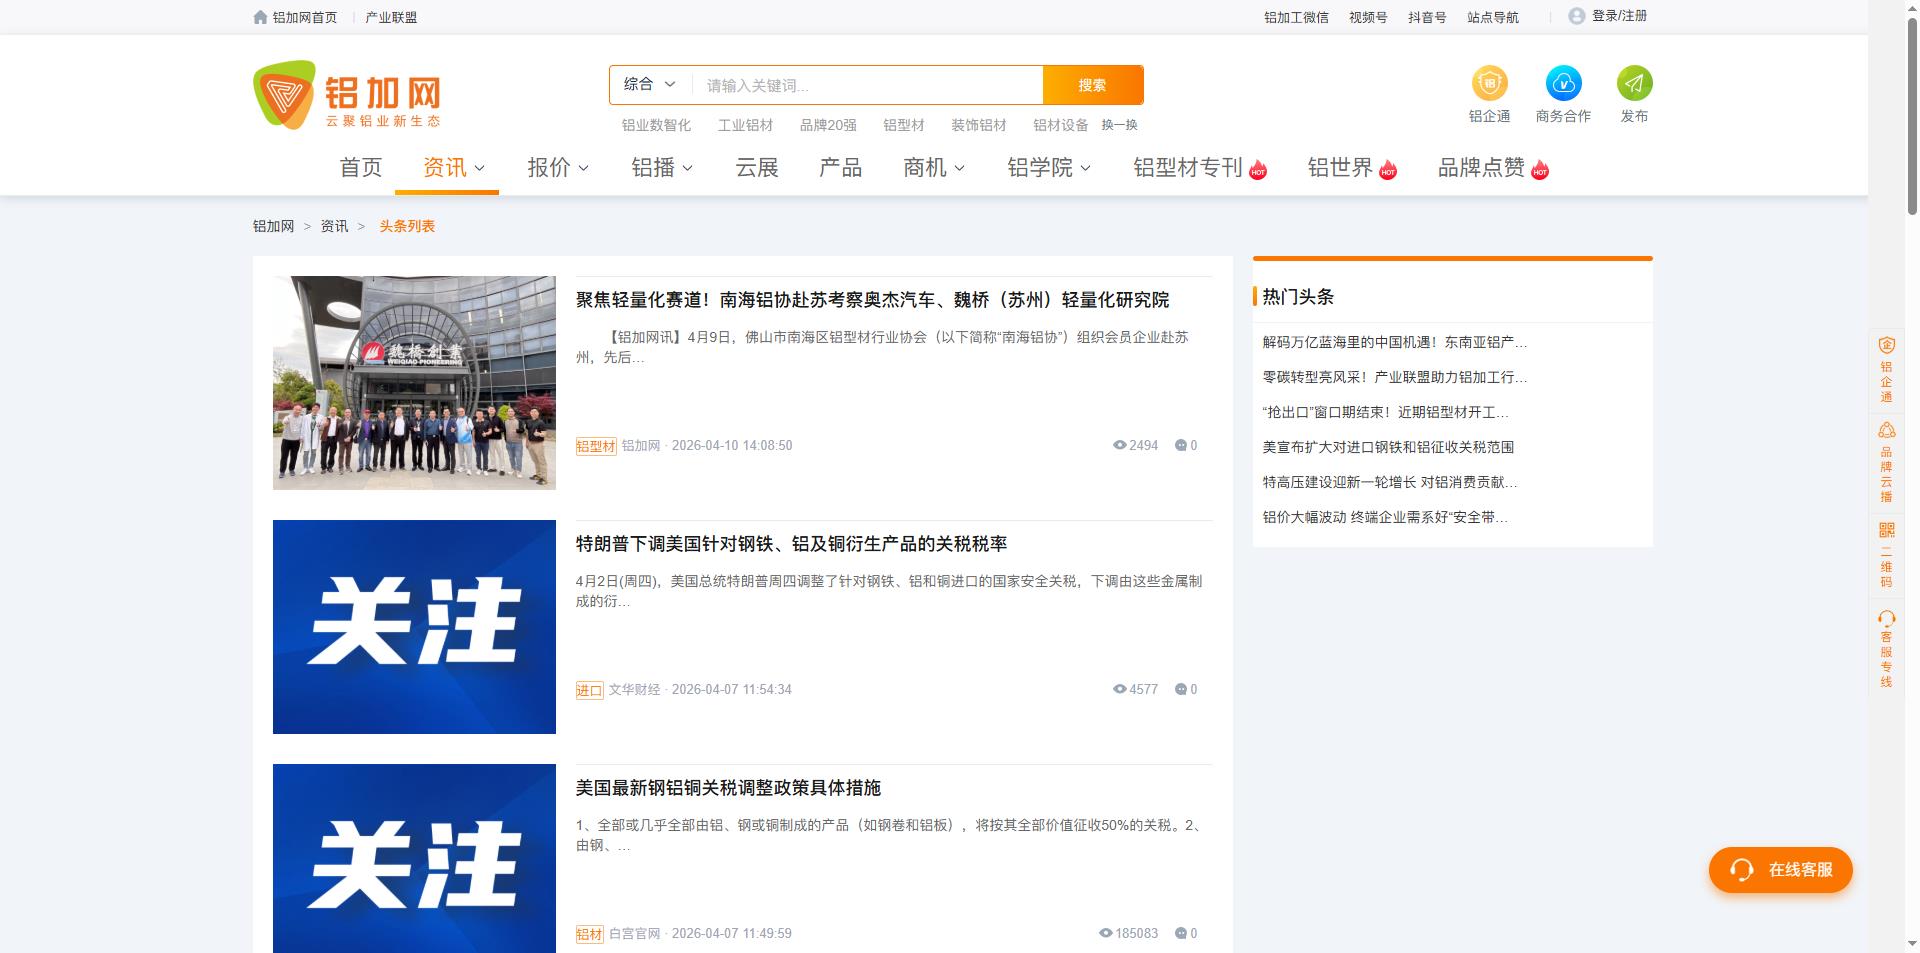This screenshot has height=953, width=1920.
Task: Click the search keyword input field
Action: (x=867, y=85)
